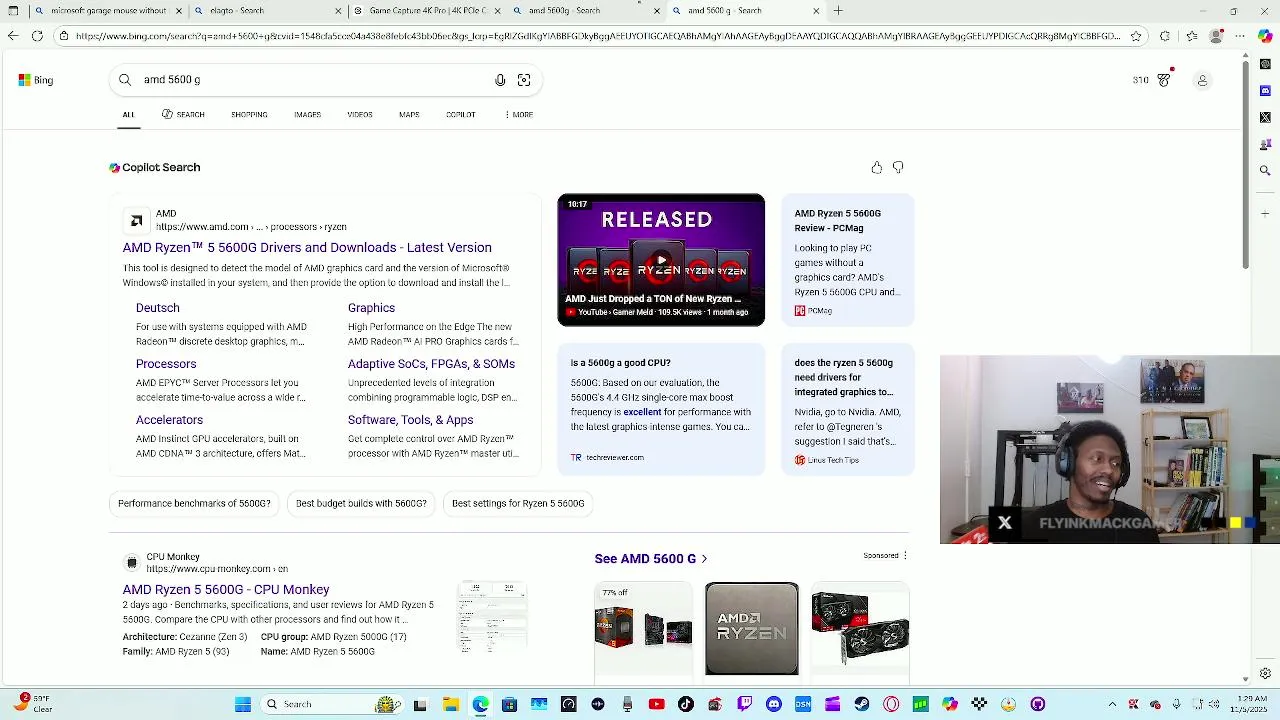Open the Deutsch sublink
The width and height of the screenshot is (1280, 720).
[x=158, y=308]
